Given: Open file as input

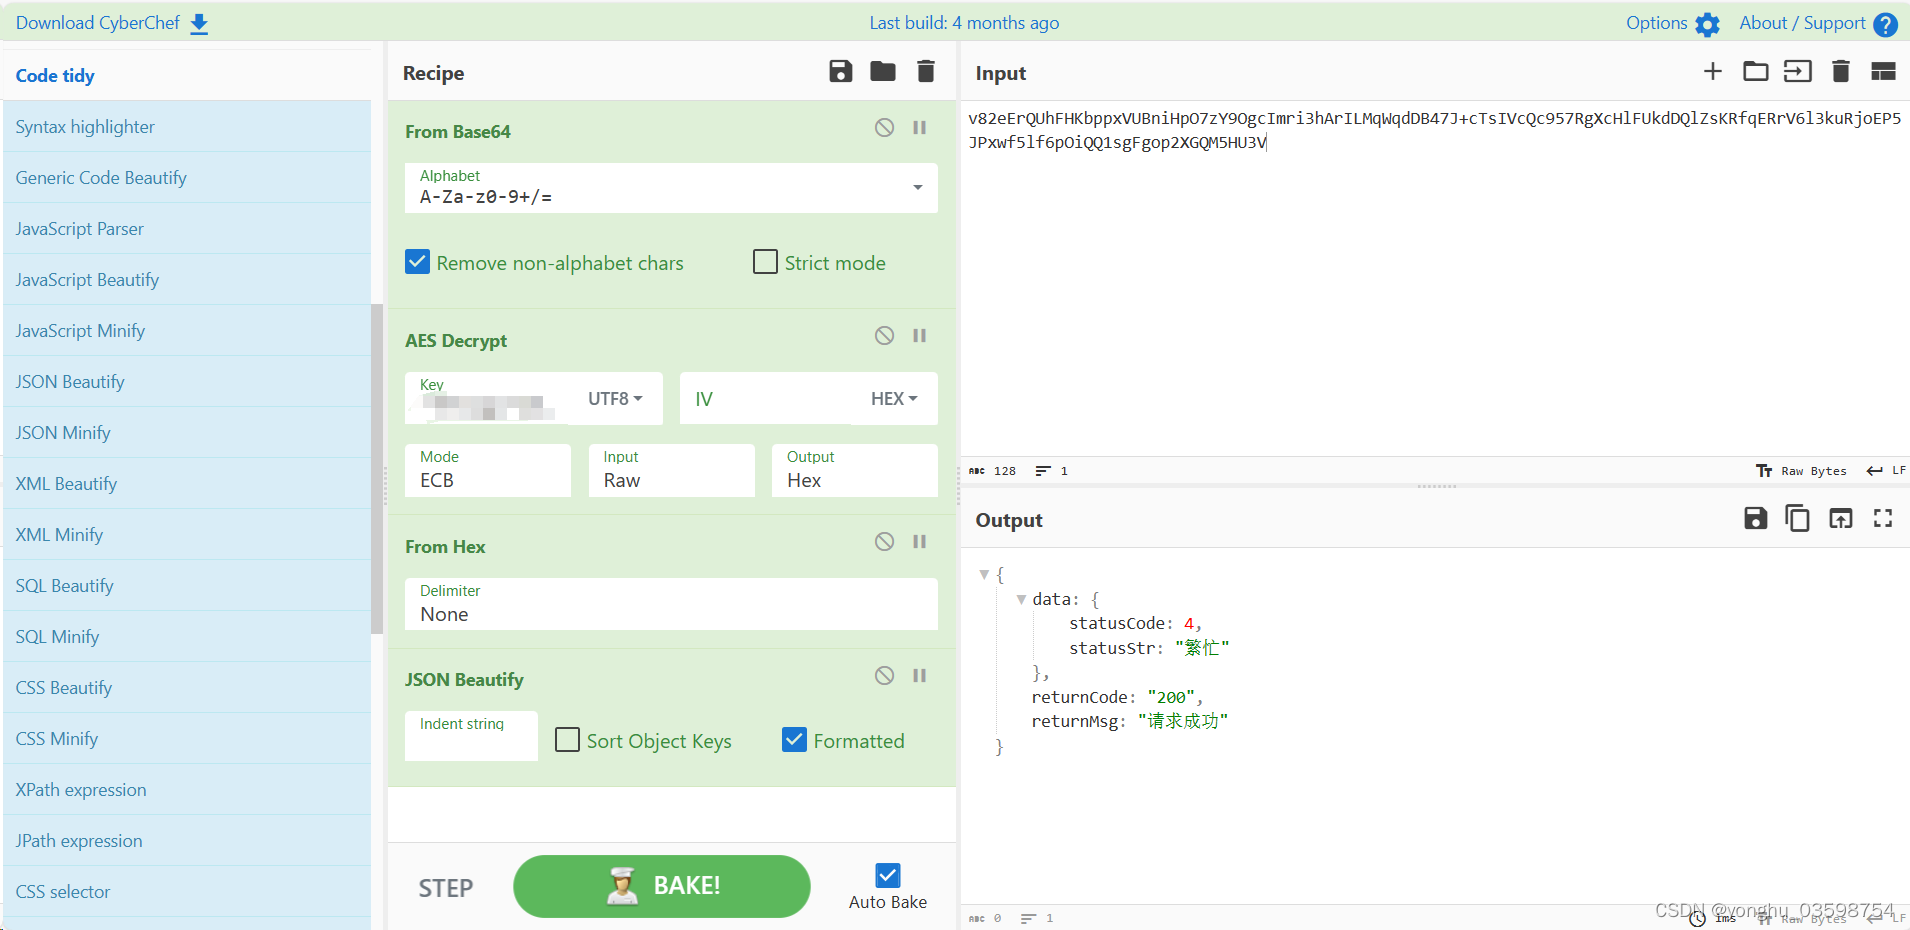Looking at the screenshot, I should pos(1798,71).
